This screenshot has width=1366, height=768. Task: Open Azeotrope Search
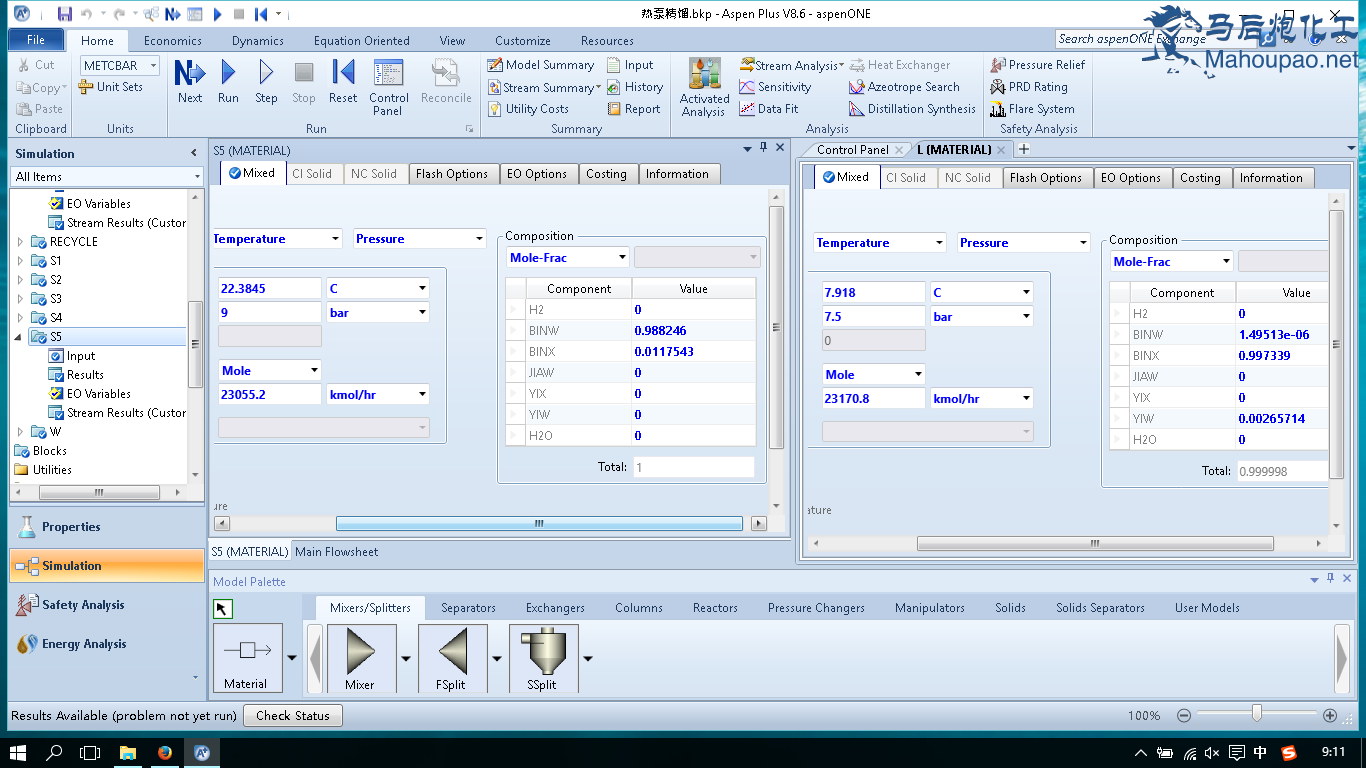[904, 87]
